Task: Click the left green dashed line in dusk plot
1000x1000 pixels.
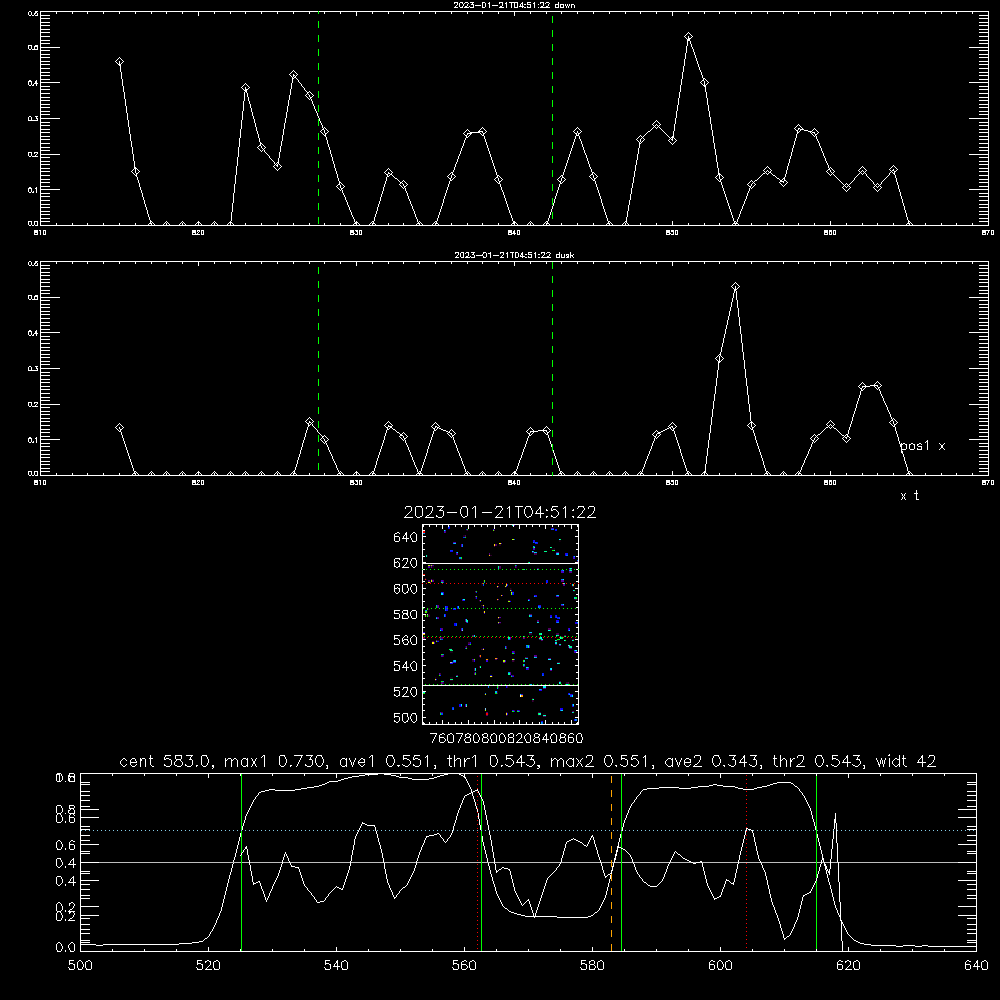Action: point(318,369)
